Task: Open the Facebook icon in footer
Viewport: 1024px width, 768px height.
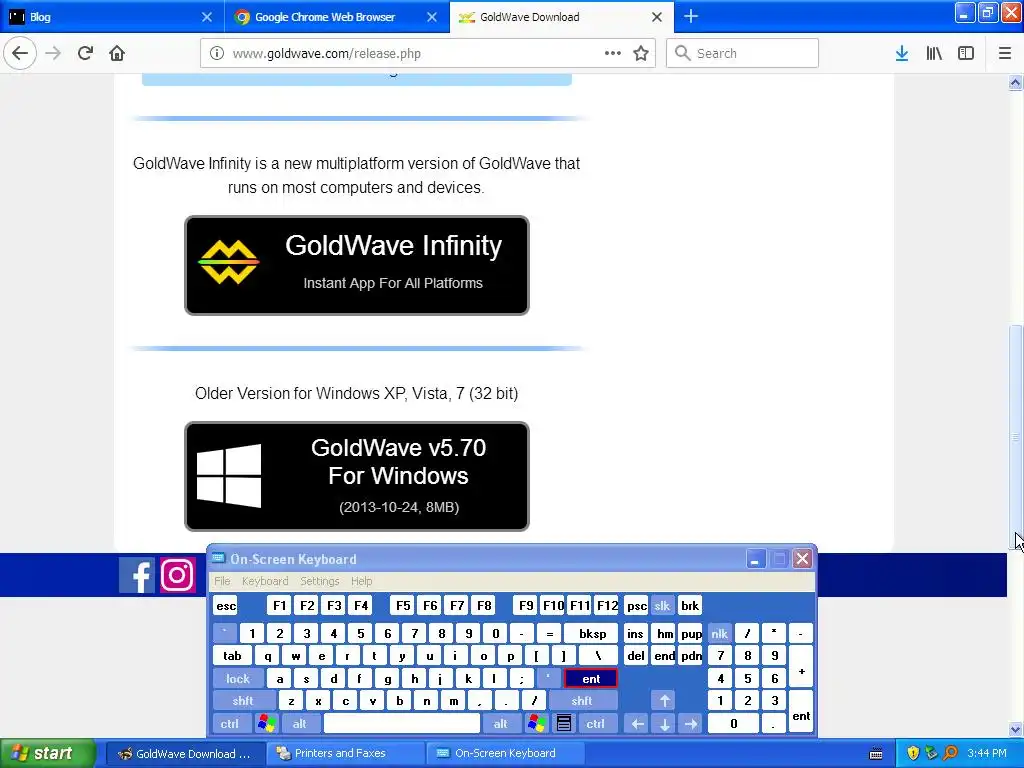Action: [x=136, y=575]
